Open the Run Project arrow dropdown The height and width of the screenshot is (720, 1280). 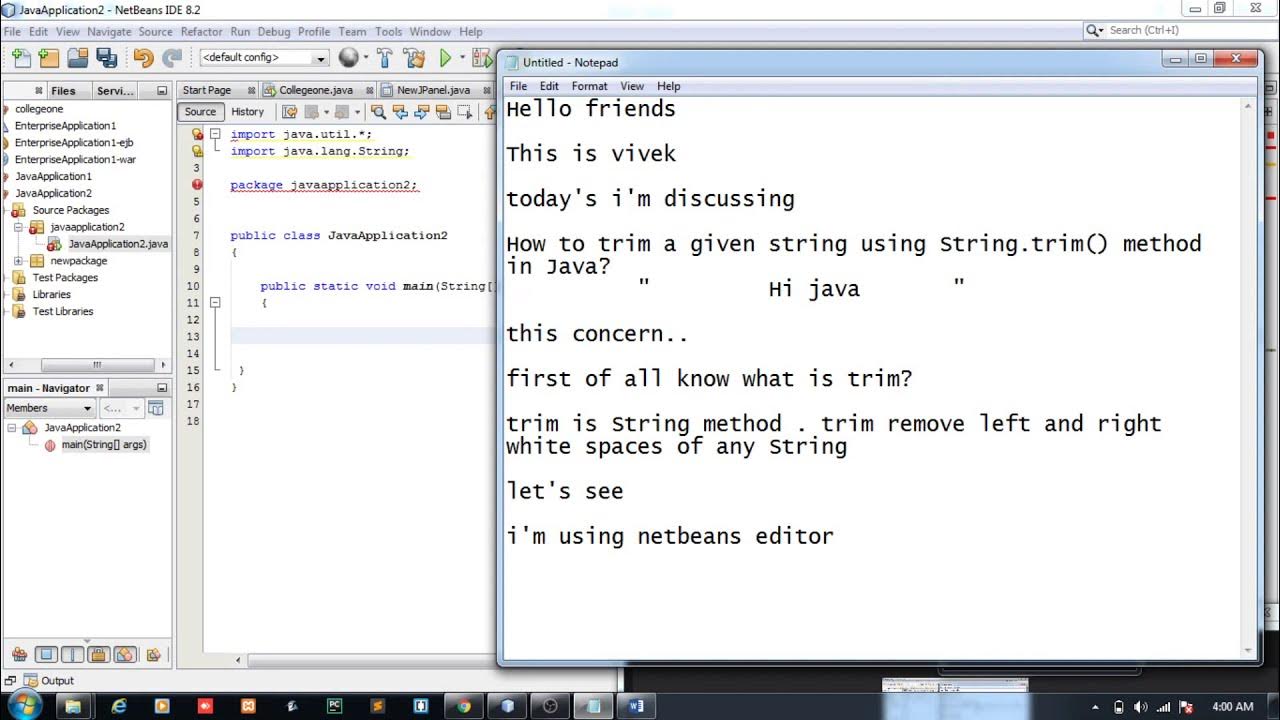click(x=462, y=58)
